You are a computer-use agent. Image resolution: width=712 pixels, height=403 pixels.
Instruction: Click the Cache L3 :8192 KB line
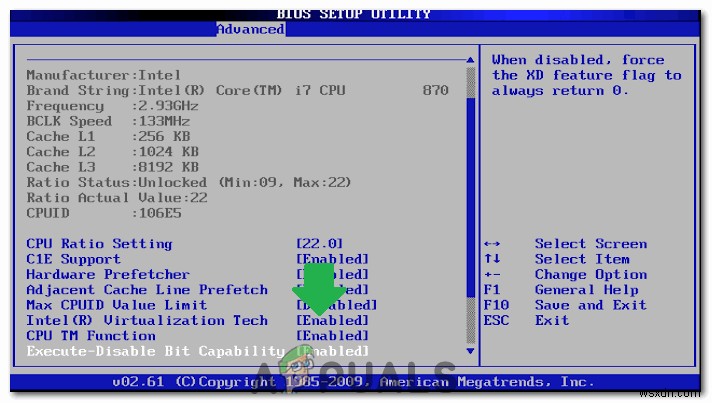pyautogui.click(x=113, y=167)
